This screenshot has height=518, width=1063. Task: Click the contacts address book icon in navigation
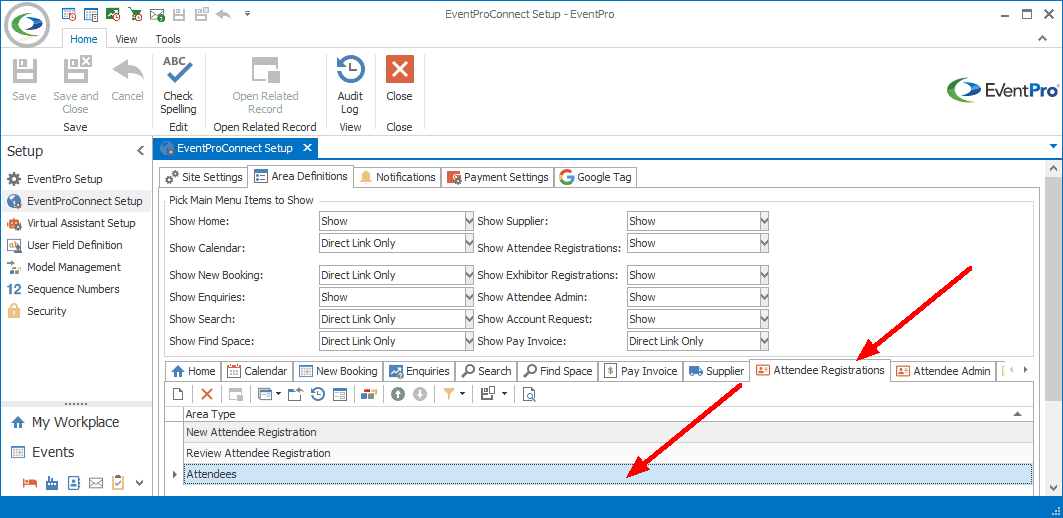(74, 483)
